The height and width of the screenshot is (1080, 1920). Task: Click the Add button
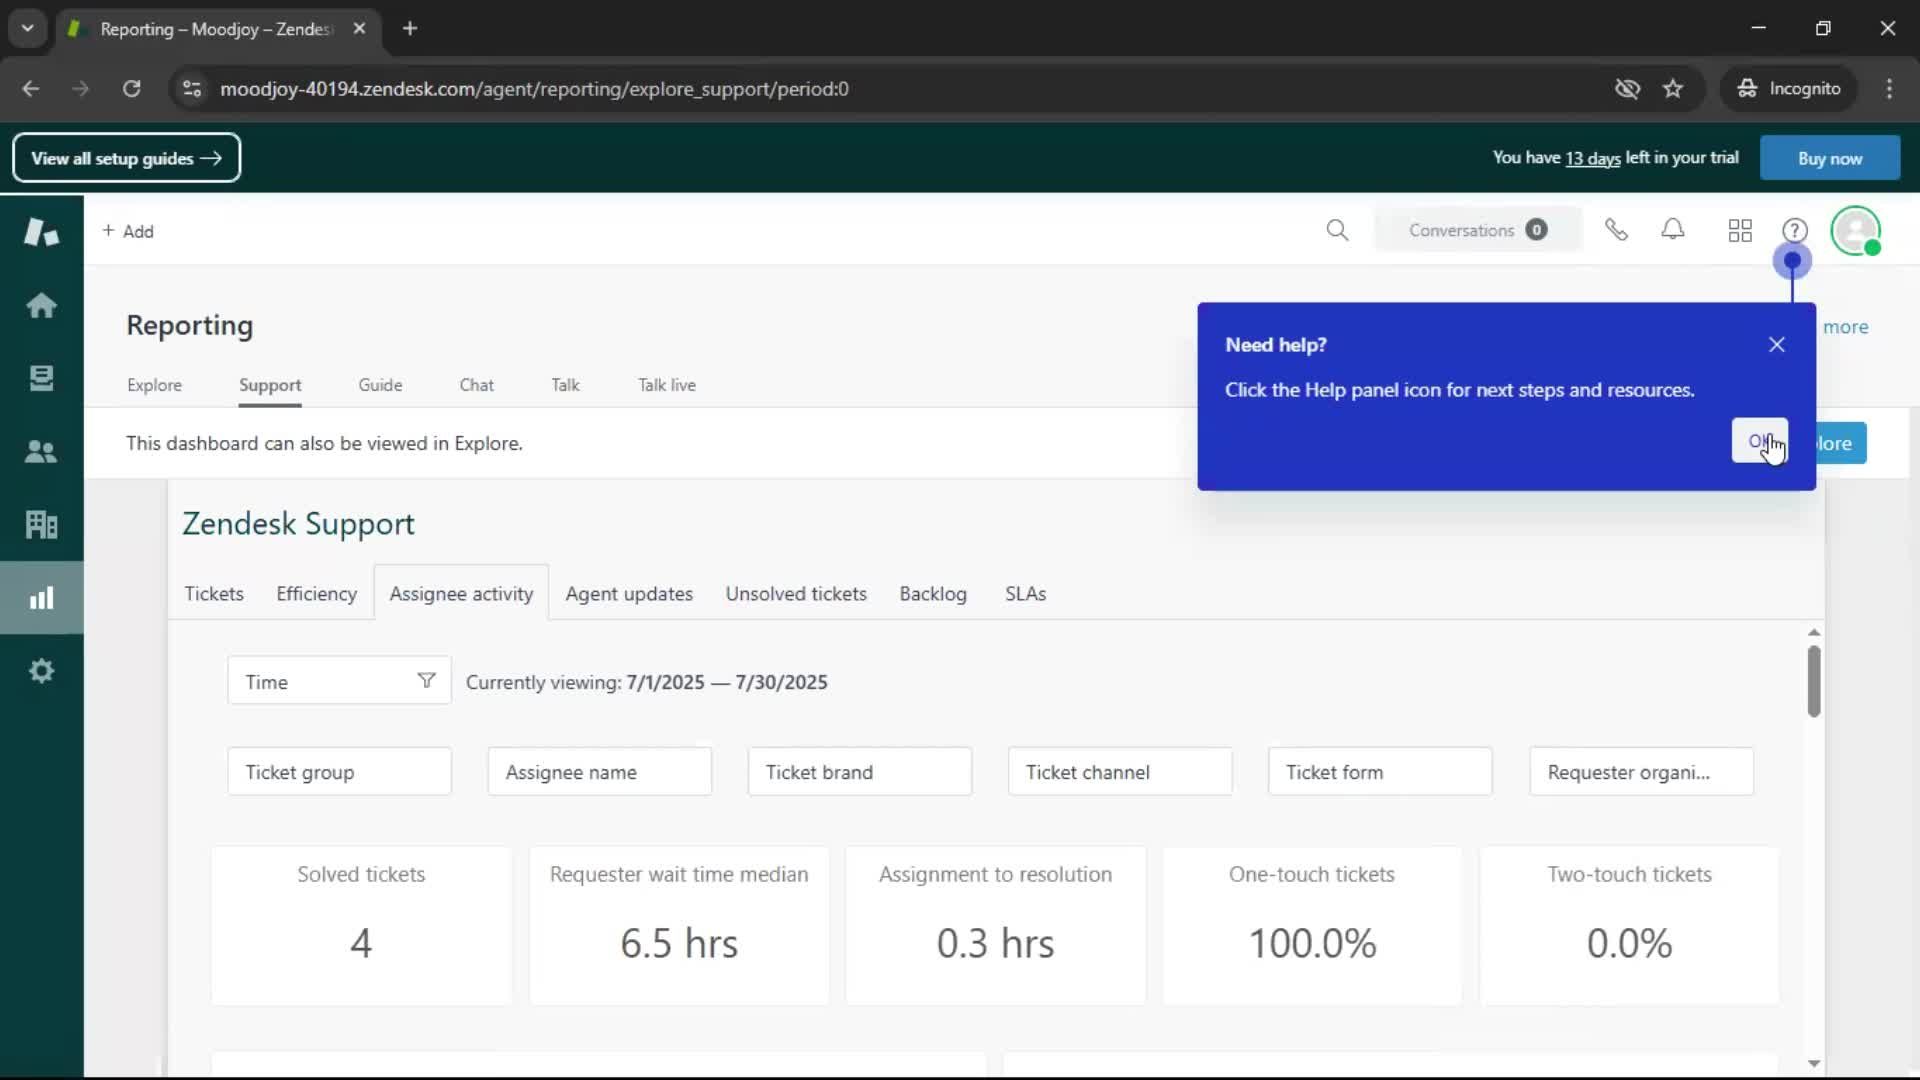point(128,231)
